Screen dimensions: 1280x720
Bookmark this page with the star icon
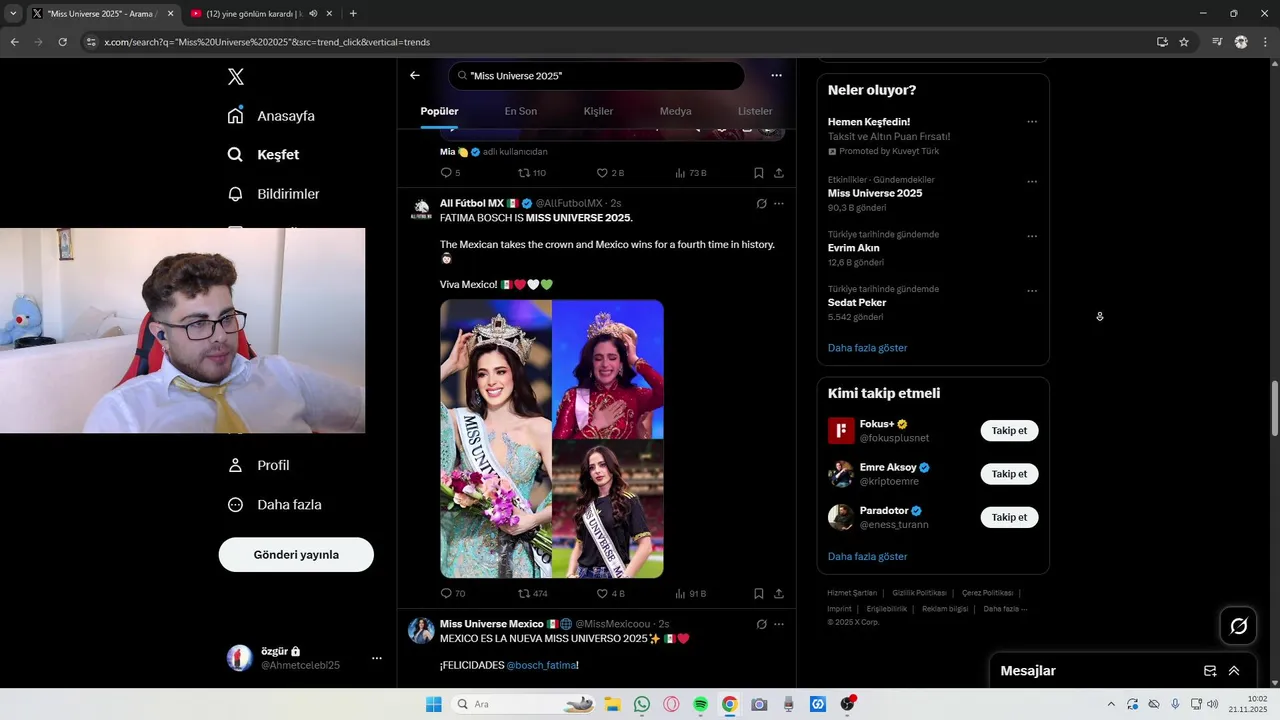pos(1184,42)
